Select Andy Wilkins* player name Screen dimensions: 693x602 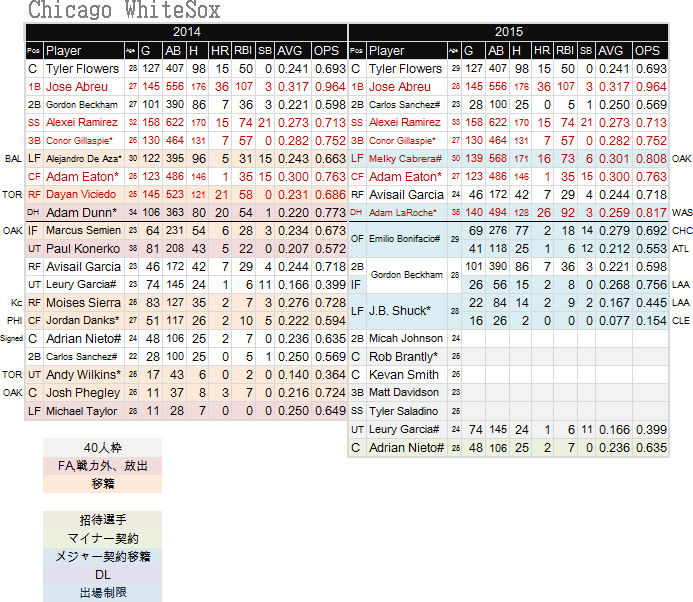[83, 375]
